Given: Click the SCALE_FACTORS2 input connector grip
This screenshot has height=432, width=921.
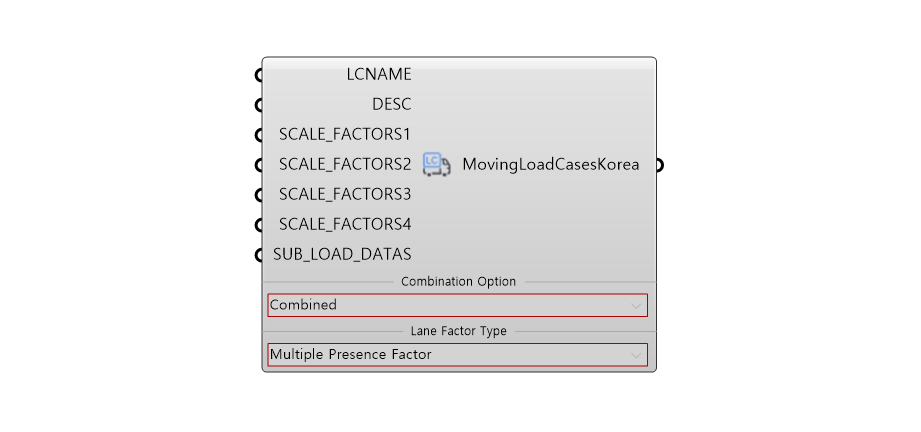Looking at the screenshot, I should click(259, 165).
